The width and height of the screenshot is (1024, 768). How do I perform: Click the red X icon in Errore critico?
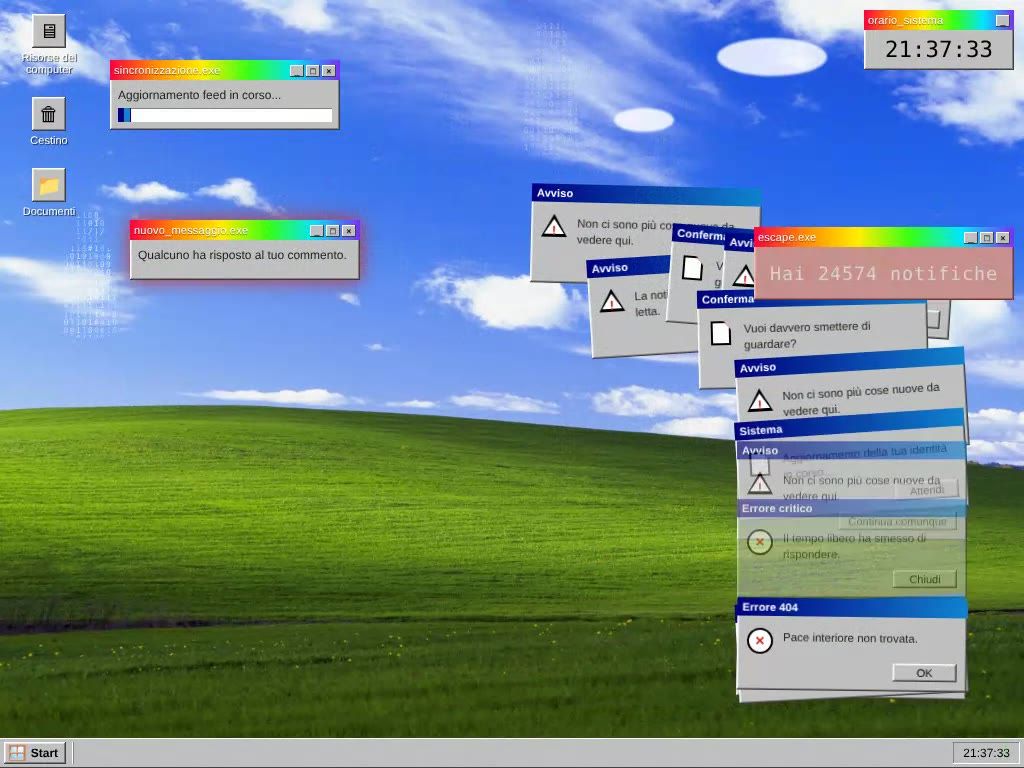760,542
